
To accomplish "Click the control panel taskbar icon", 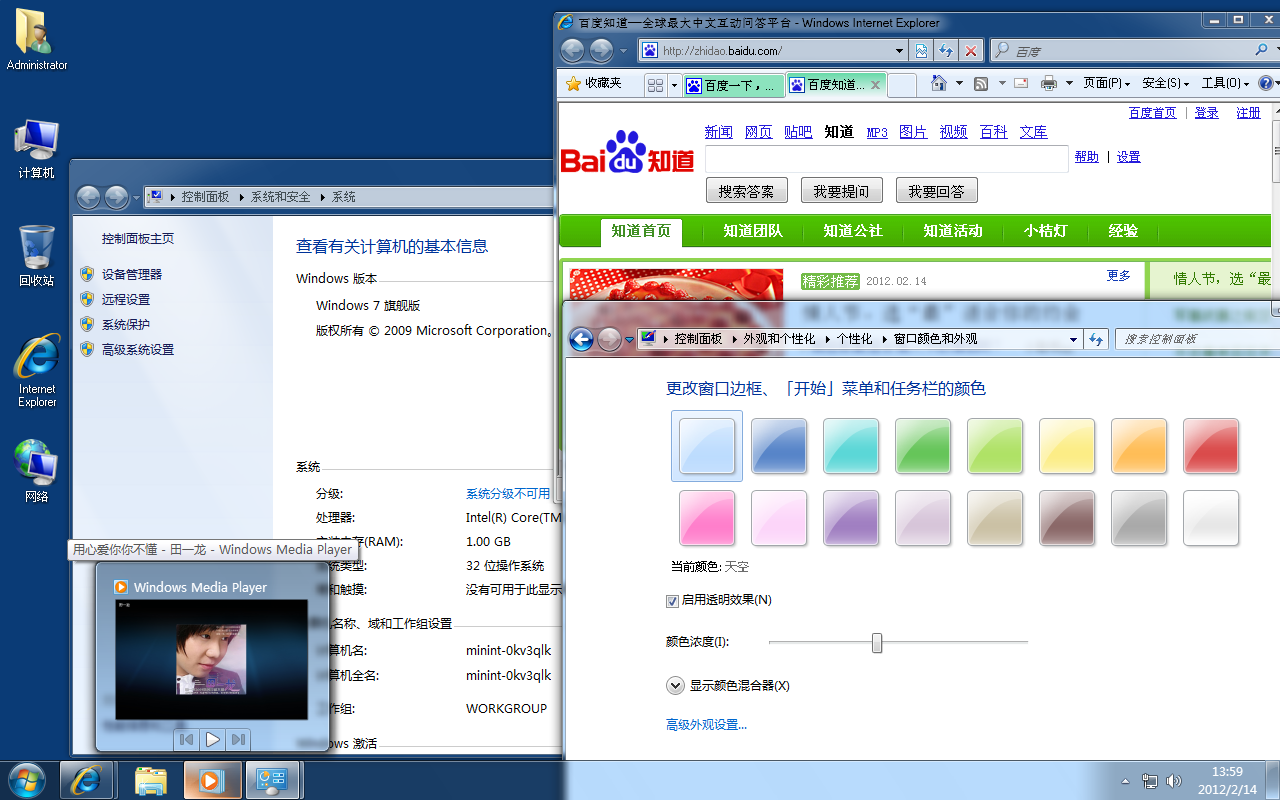I will coord(272,780).
